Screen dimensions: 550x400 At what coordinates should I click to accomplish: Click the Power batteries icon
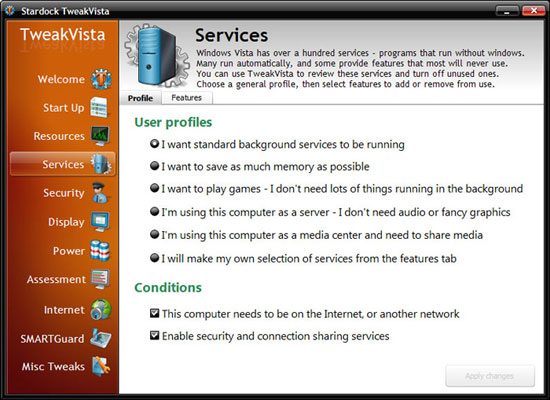(100, 251)
